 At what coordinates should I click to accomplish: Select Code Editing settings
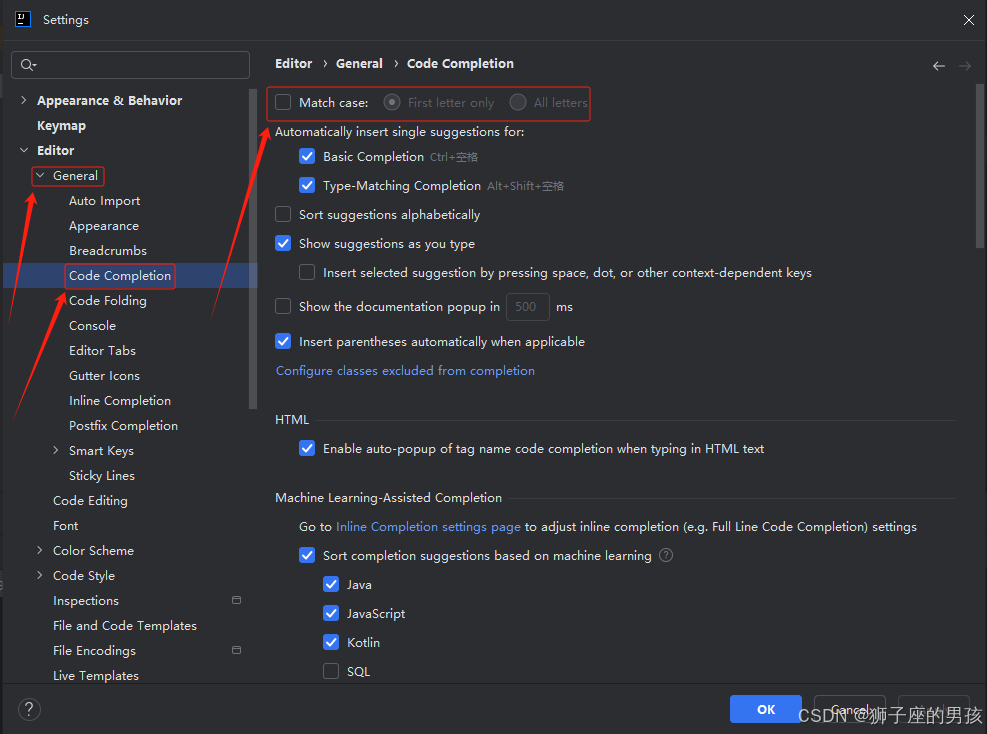click(90, 500)
